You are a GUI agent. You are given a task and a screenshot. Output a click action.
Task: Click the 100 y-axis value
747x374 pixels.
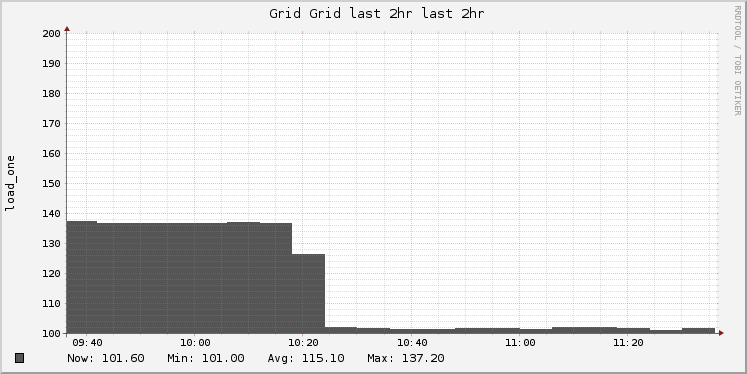[x=52, y=334]
